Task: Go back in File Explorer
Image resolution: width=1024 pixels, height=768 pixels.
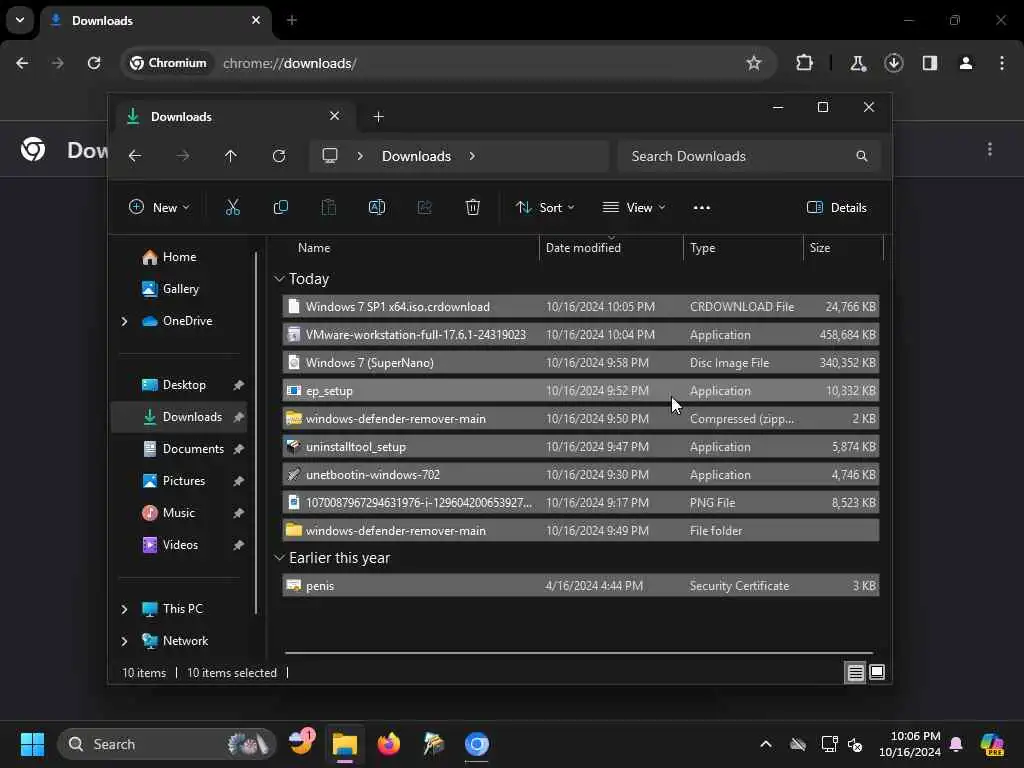Action: tap(135, 156)
